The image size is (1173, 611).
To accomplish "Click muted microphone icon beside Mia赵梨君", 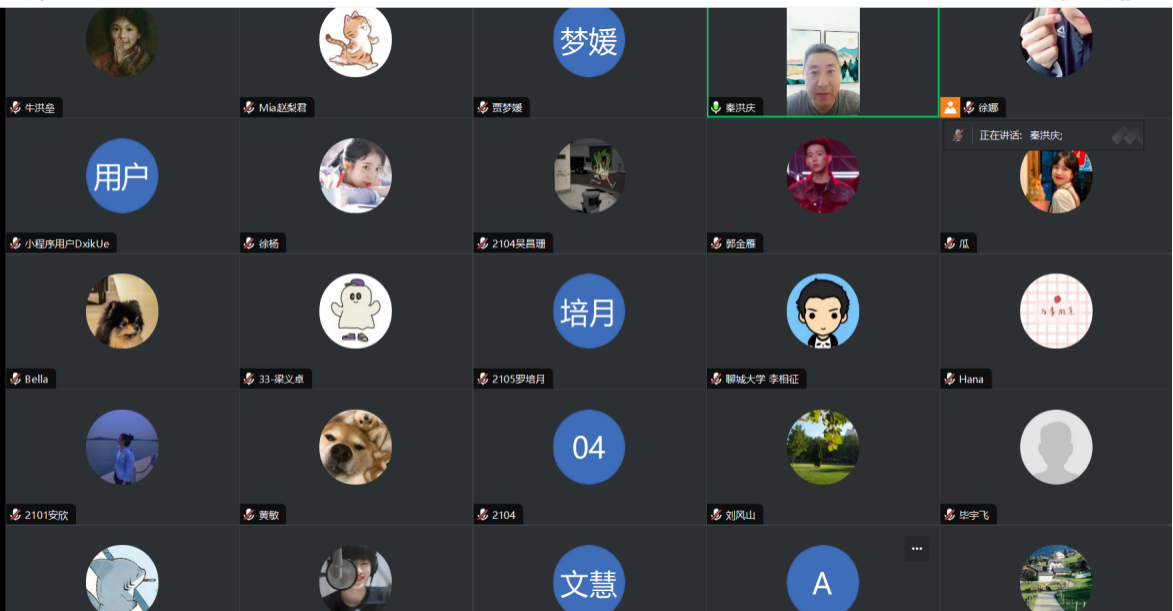I will (x=249, y=108).
